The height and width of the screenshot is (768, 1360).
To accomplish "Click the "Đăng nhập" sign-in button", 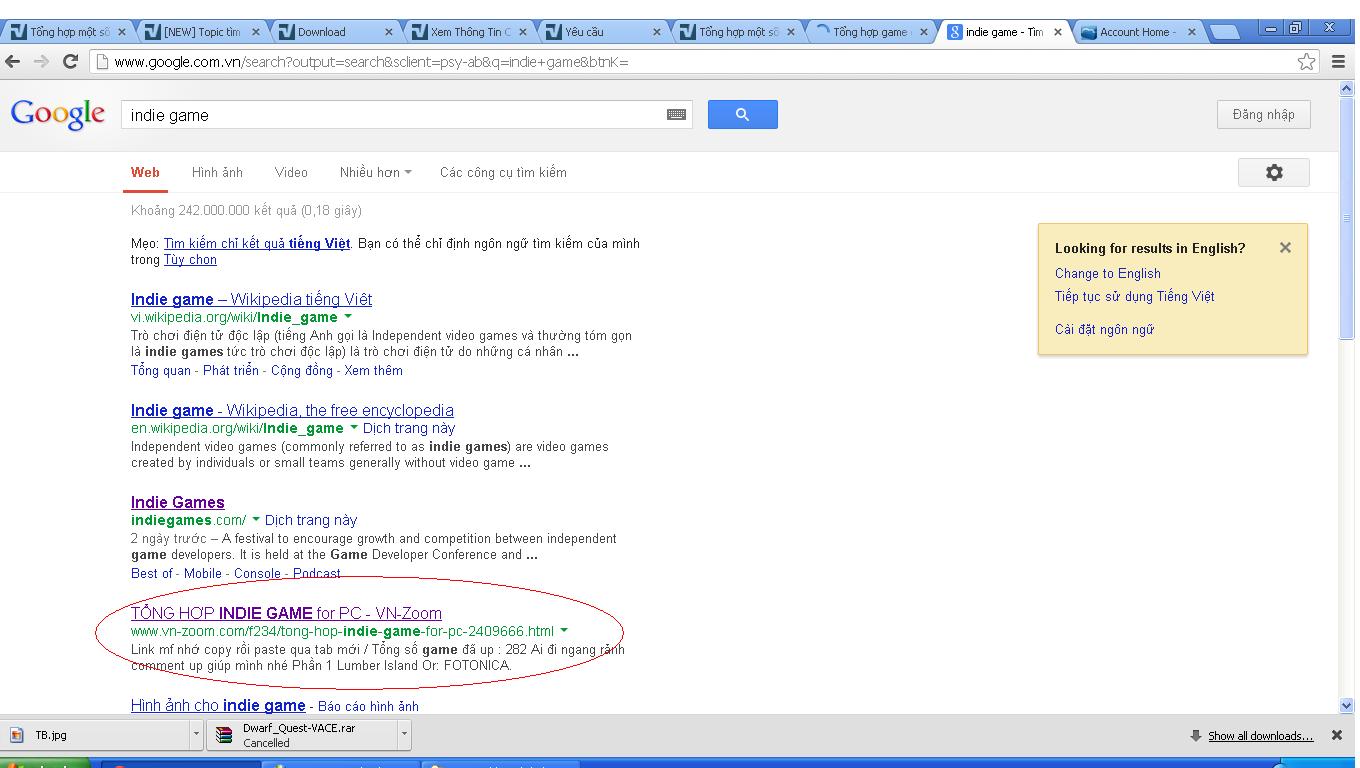I will (1263, 114).
